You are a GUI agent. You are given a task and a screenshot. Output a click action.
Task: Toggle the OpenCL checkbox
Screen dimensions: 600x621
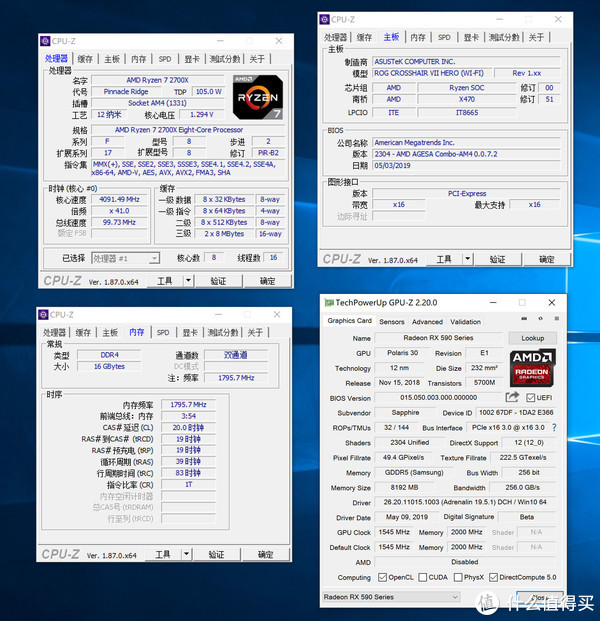[382, 577]
